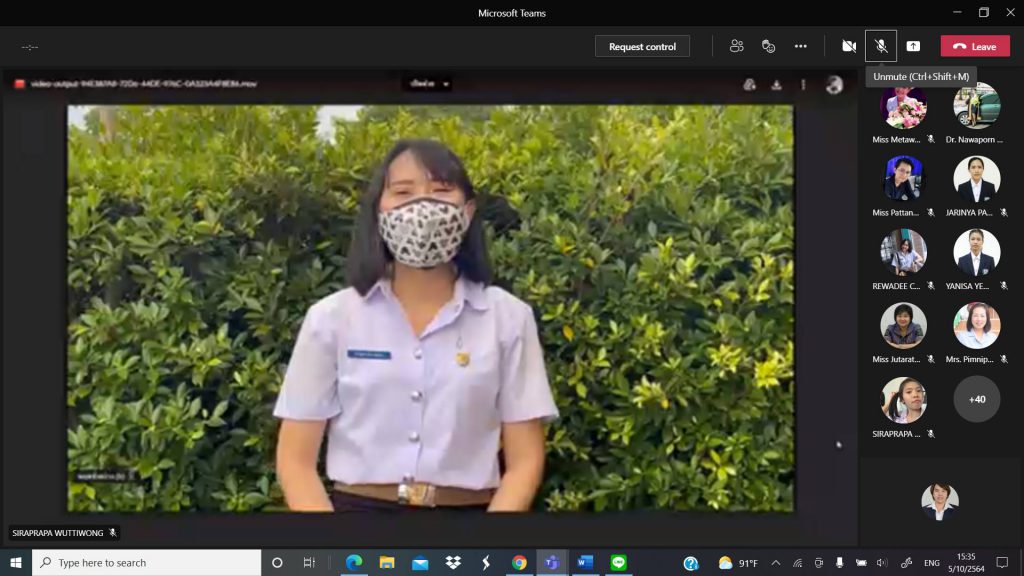
Task: Click the ENG language indicator
Action: (932, 563)
